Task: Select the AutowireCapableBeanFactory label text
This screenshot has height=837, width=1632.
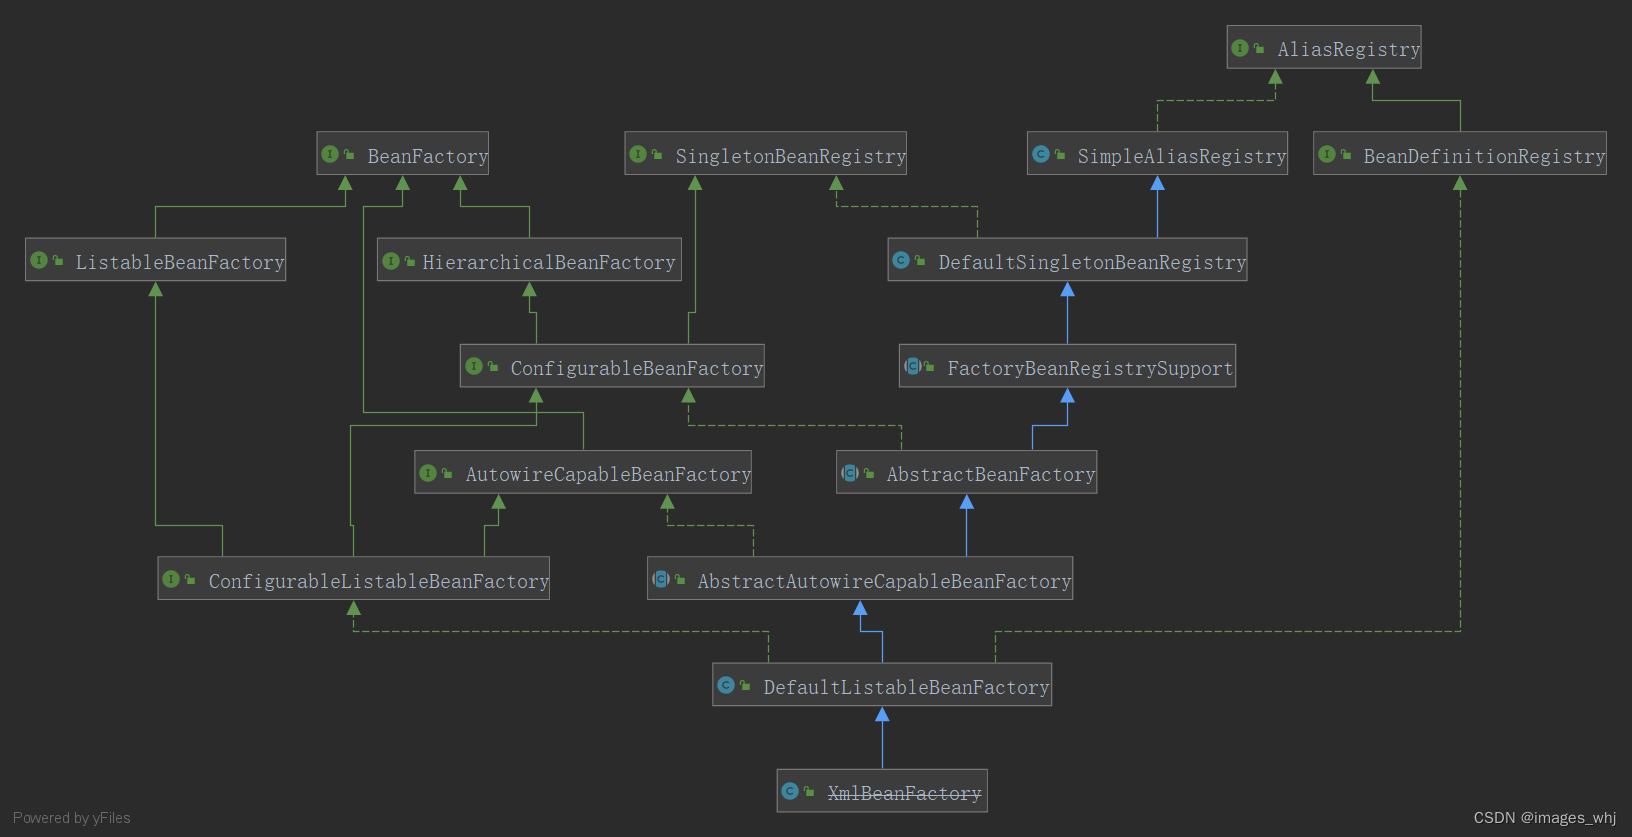Action: click(608, 474)
